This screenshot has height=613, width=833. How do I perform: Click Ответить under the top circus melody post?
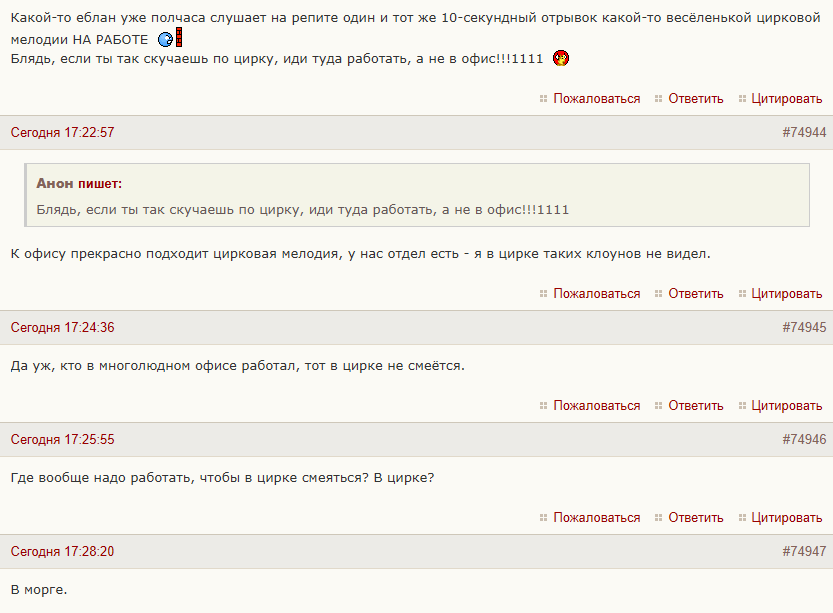[695, 99]
